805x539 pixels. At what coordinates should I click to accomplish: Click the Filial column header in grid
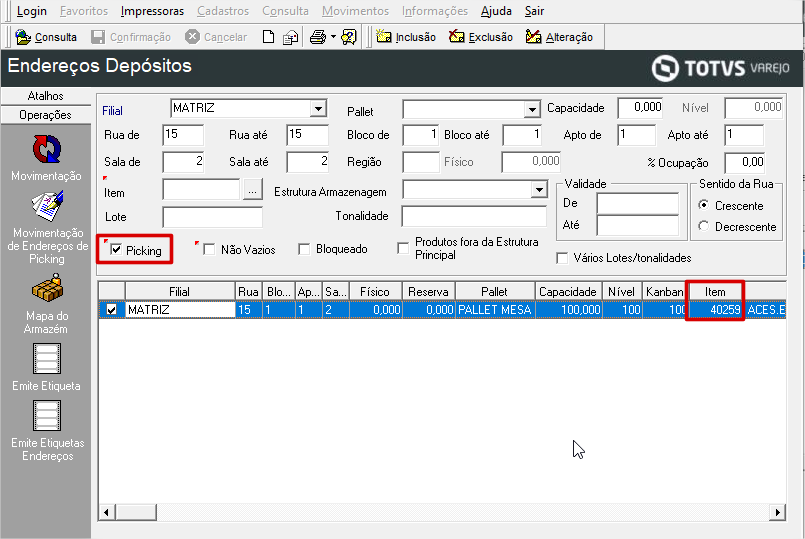coord(180,292)
